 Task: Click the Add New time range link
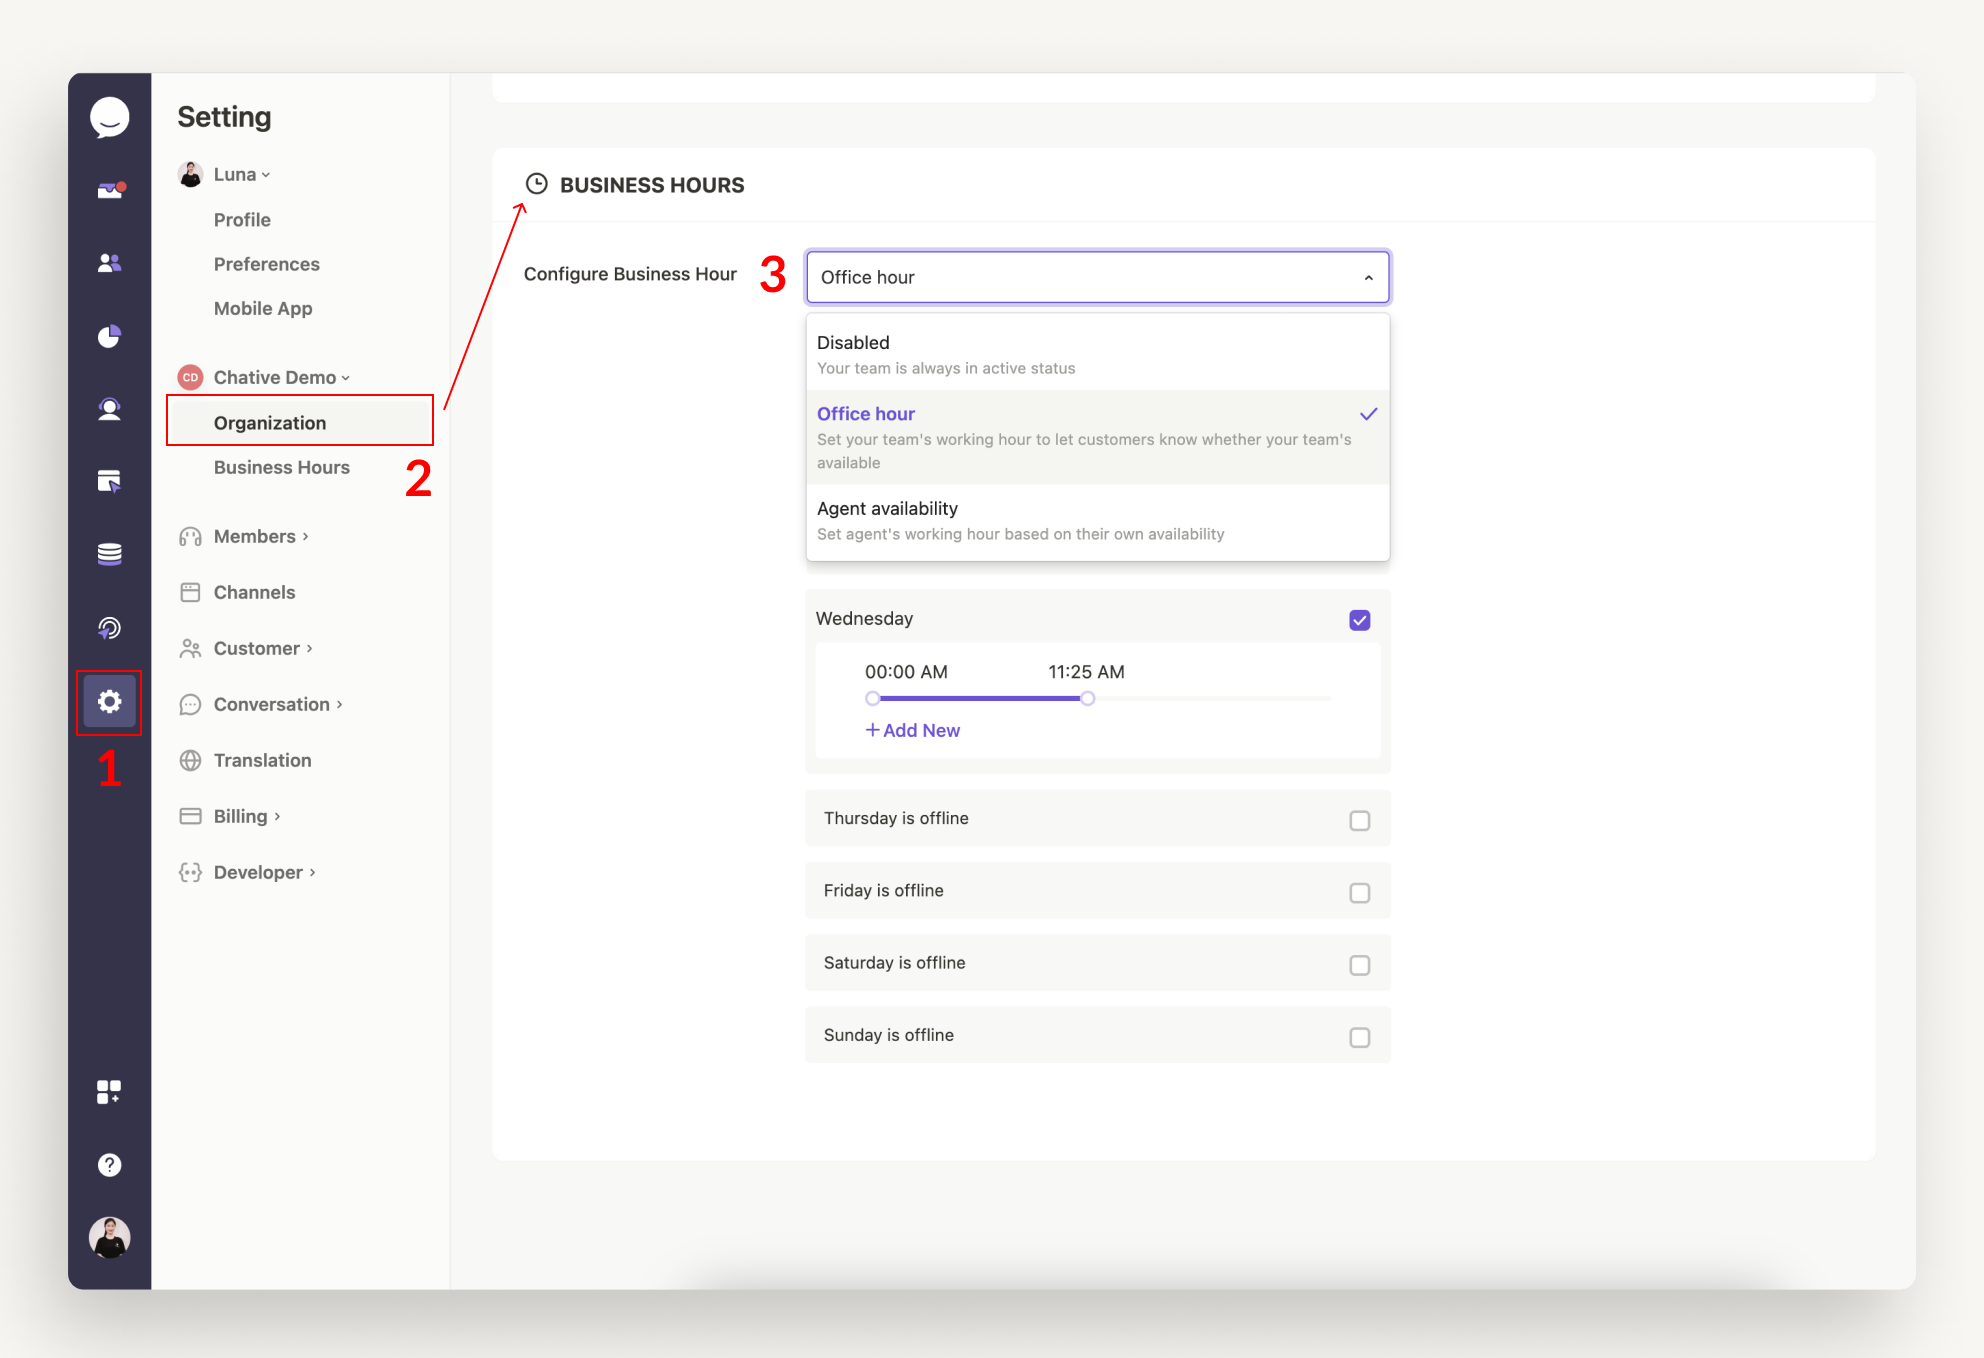tap(911, 730)
